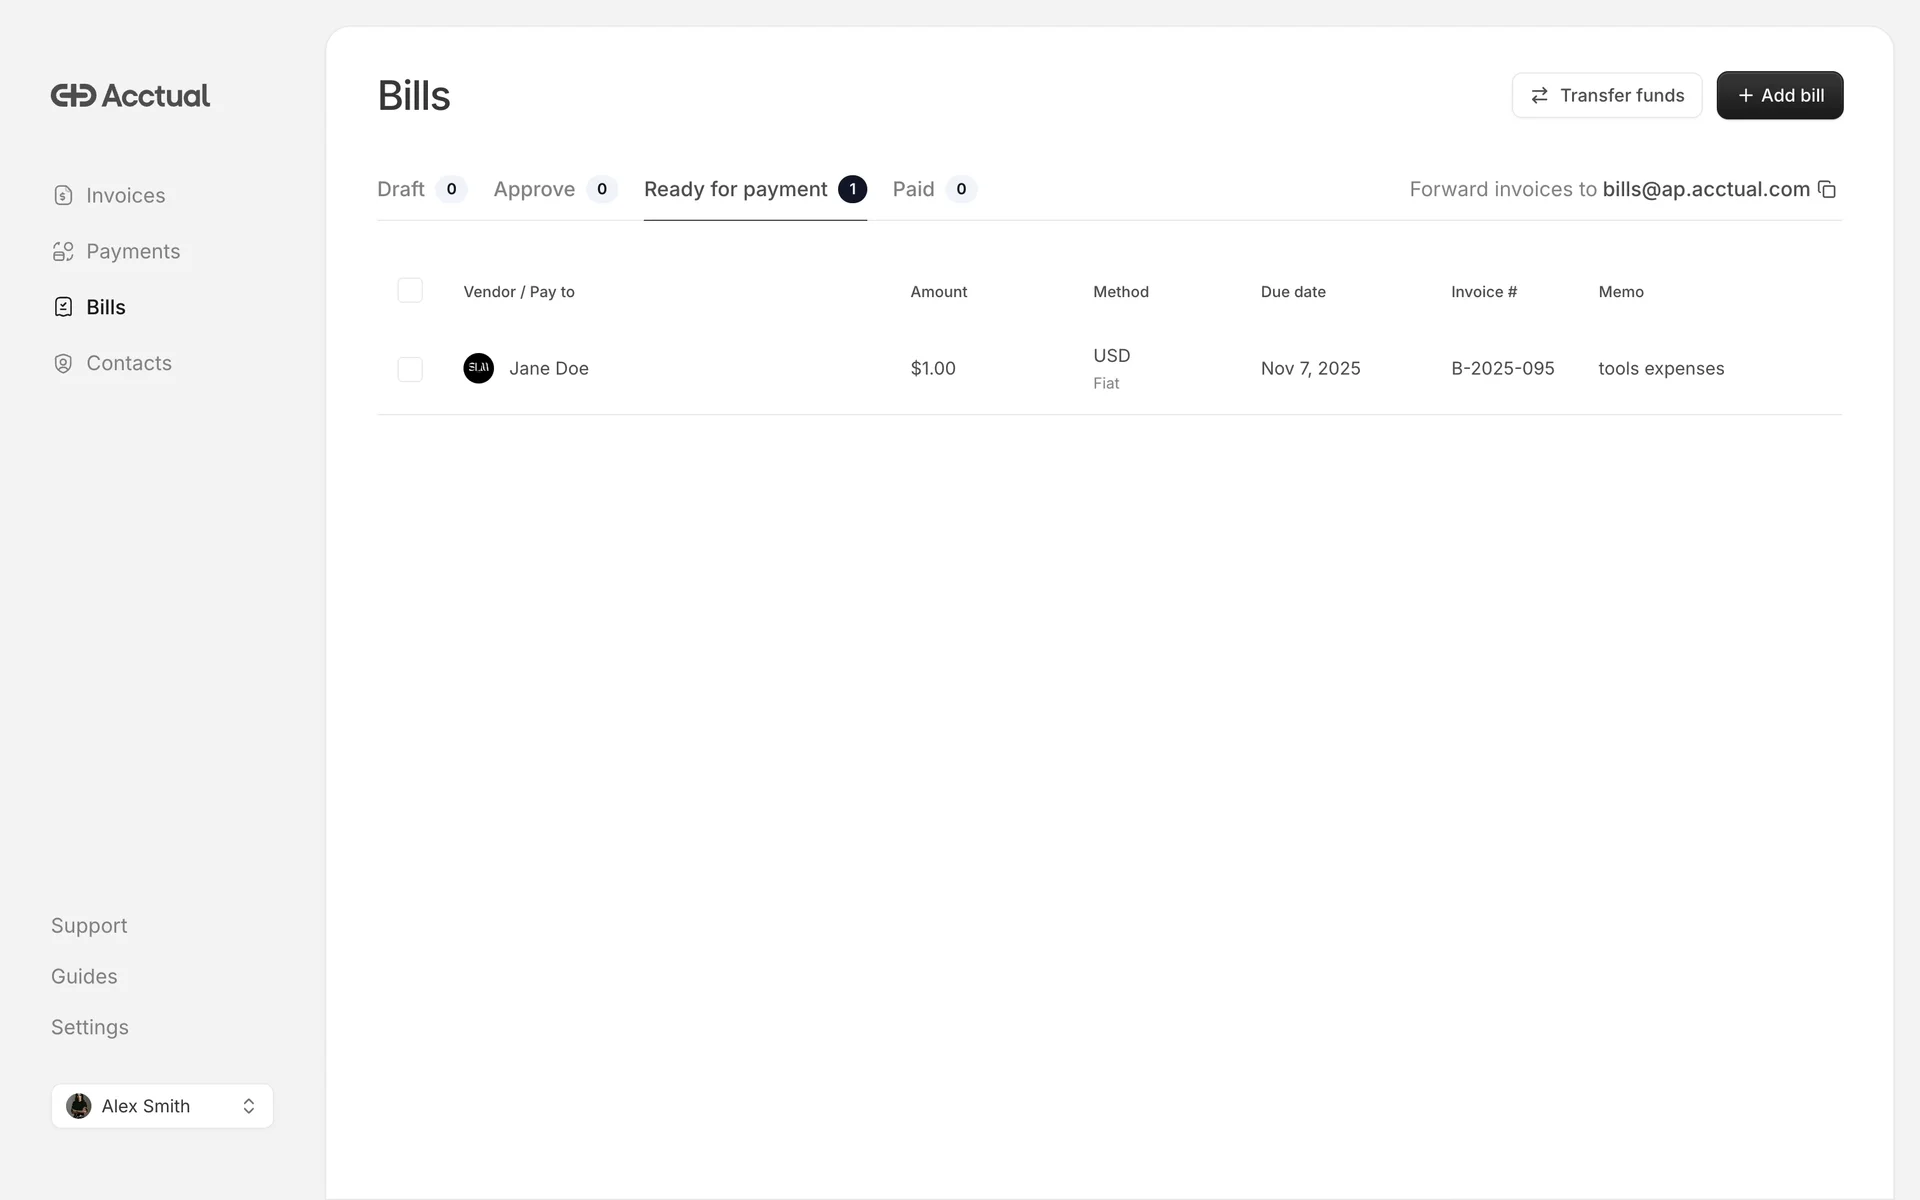The image size is (1920, 1200).
Task: Click Jane Doe's vendor avatar
Action: 478,368
